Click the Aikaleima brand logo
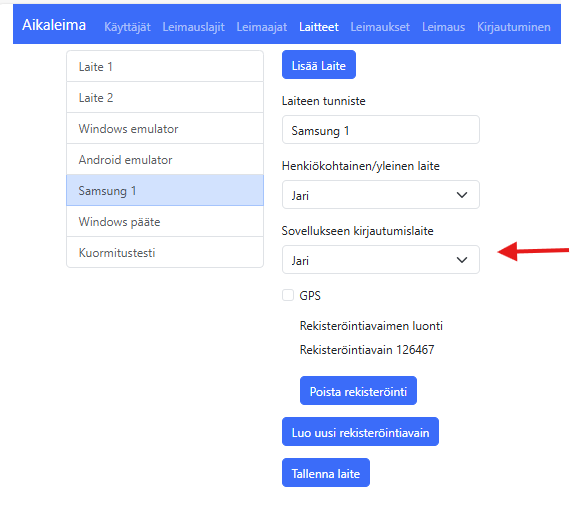Image resolution: width=570 pixels, height=520 pixels. 54,25
